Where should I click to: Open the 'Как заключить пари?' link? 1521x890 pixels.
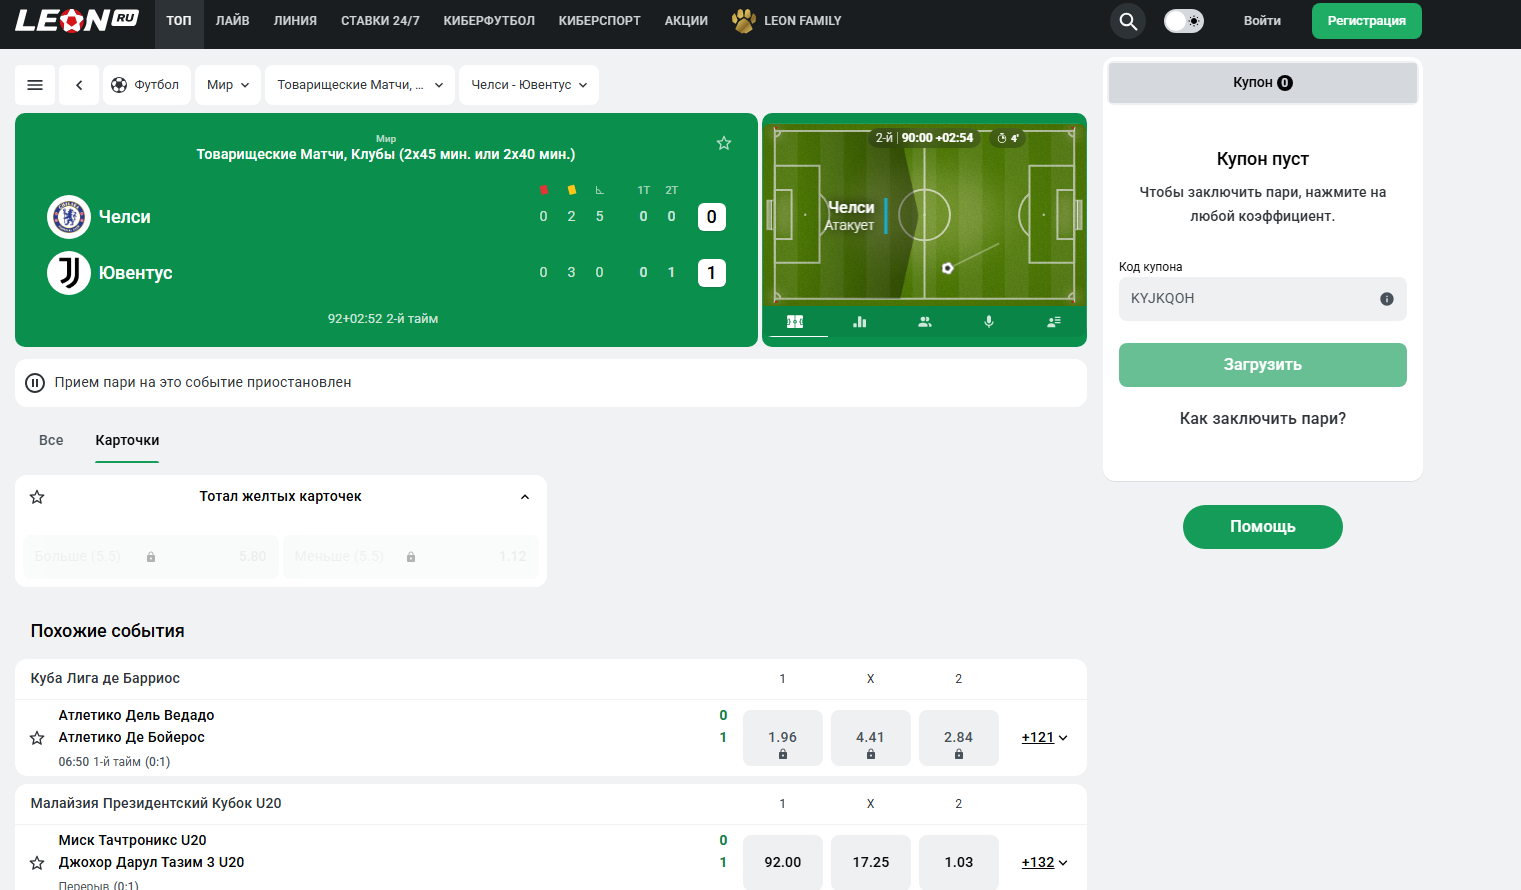click(1263, 419)
